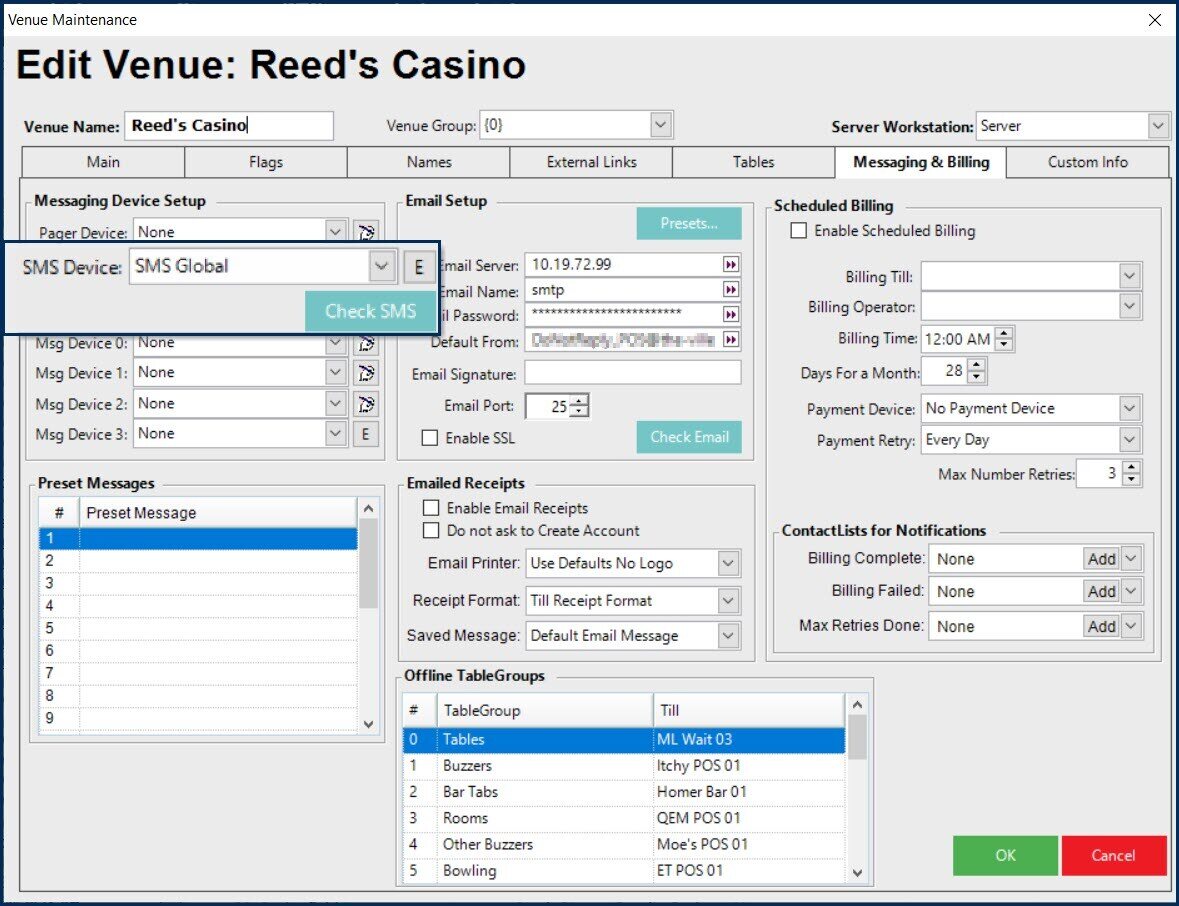Click the icon button beside Msg Device 2

pyautogui.click(x=367, y=404)
